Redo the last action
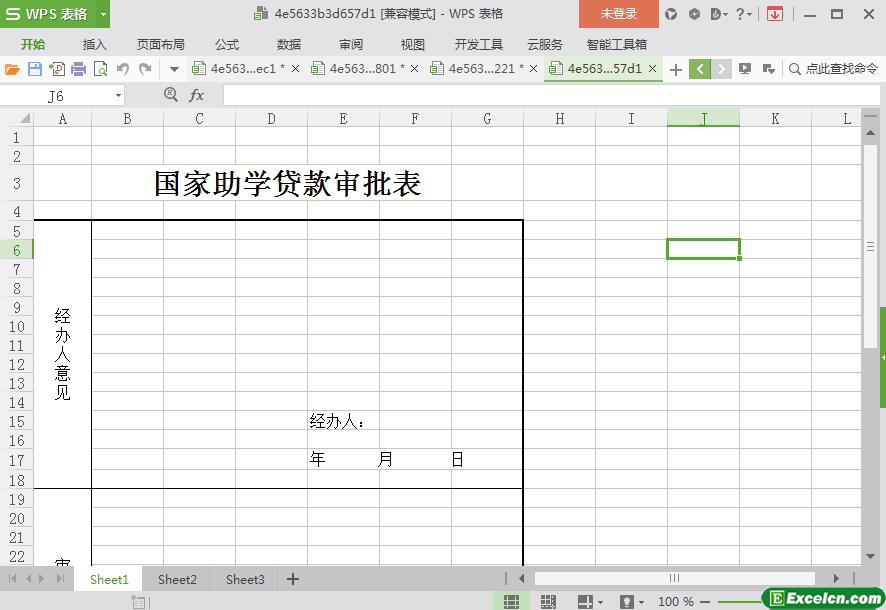 tap(145, 69)
